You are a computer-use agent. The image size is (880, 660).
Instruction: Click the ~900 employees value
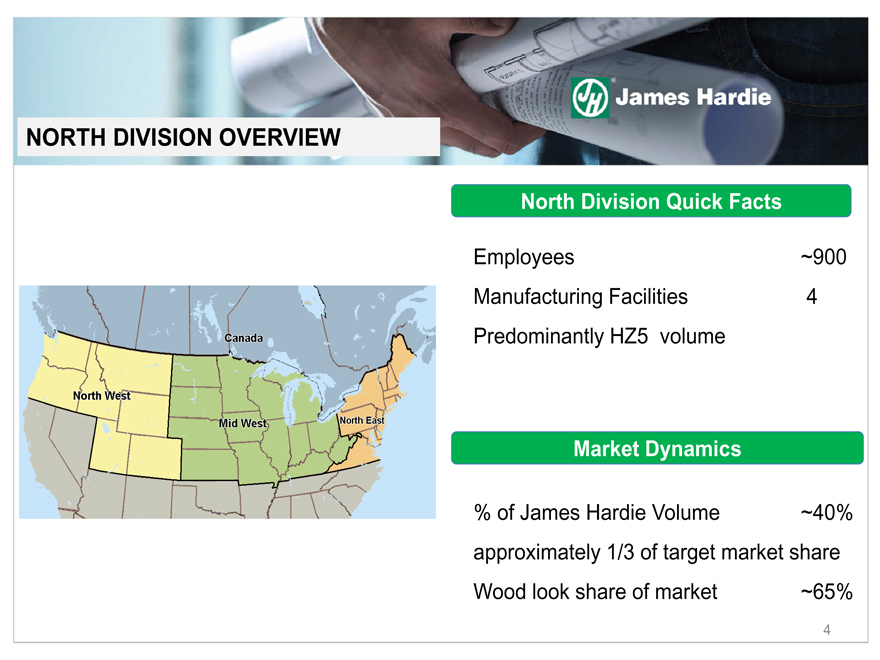tap(823, 258)
